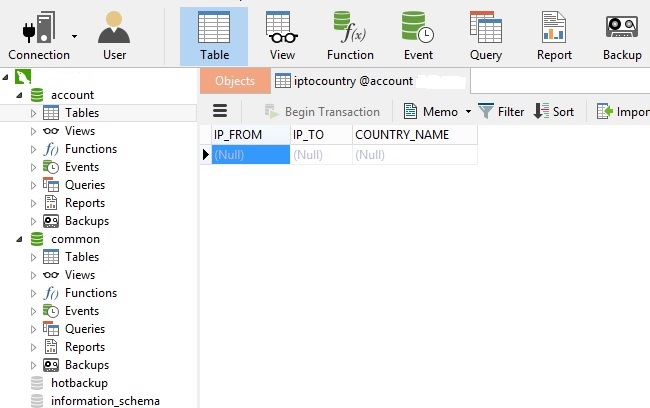Open the Connection toolbar button
The width and height of the screenshot is (650, 408).
click(39, 36)
